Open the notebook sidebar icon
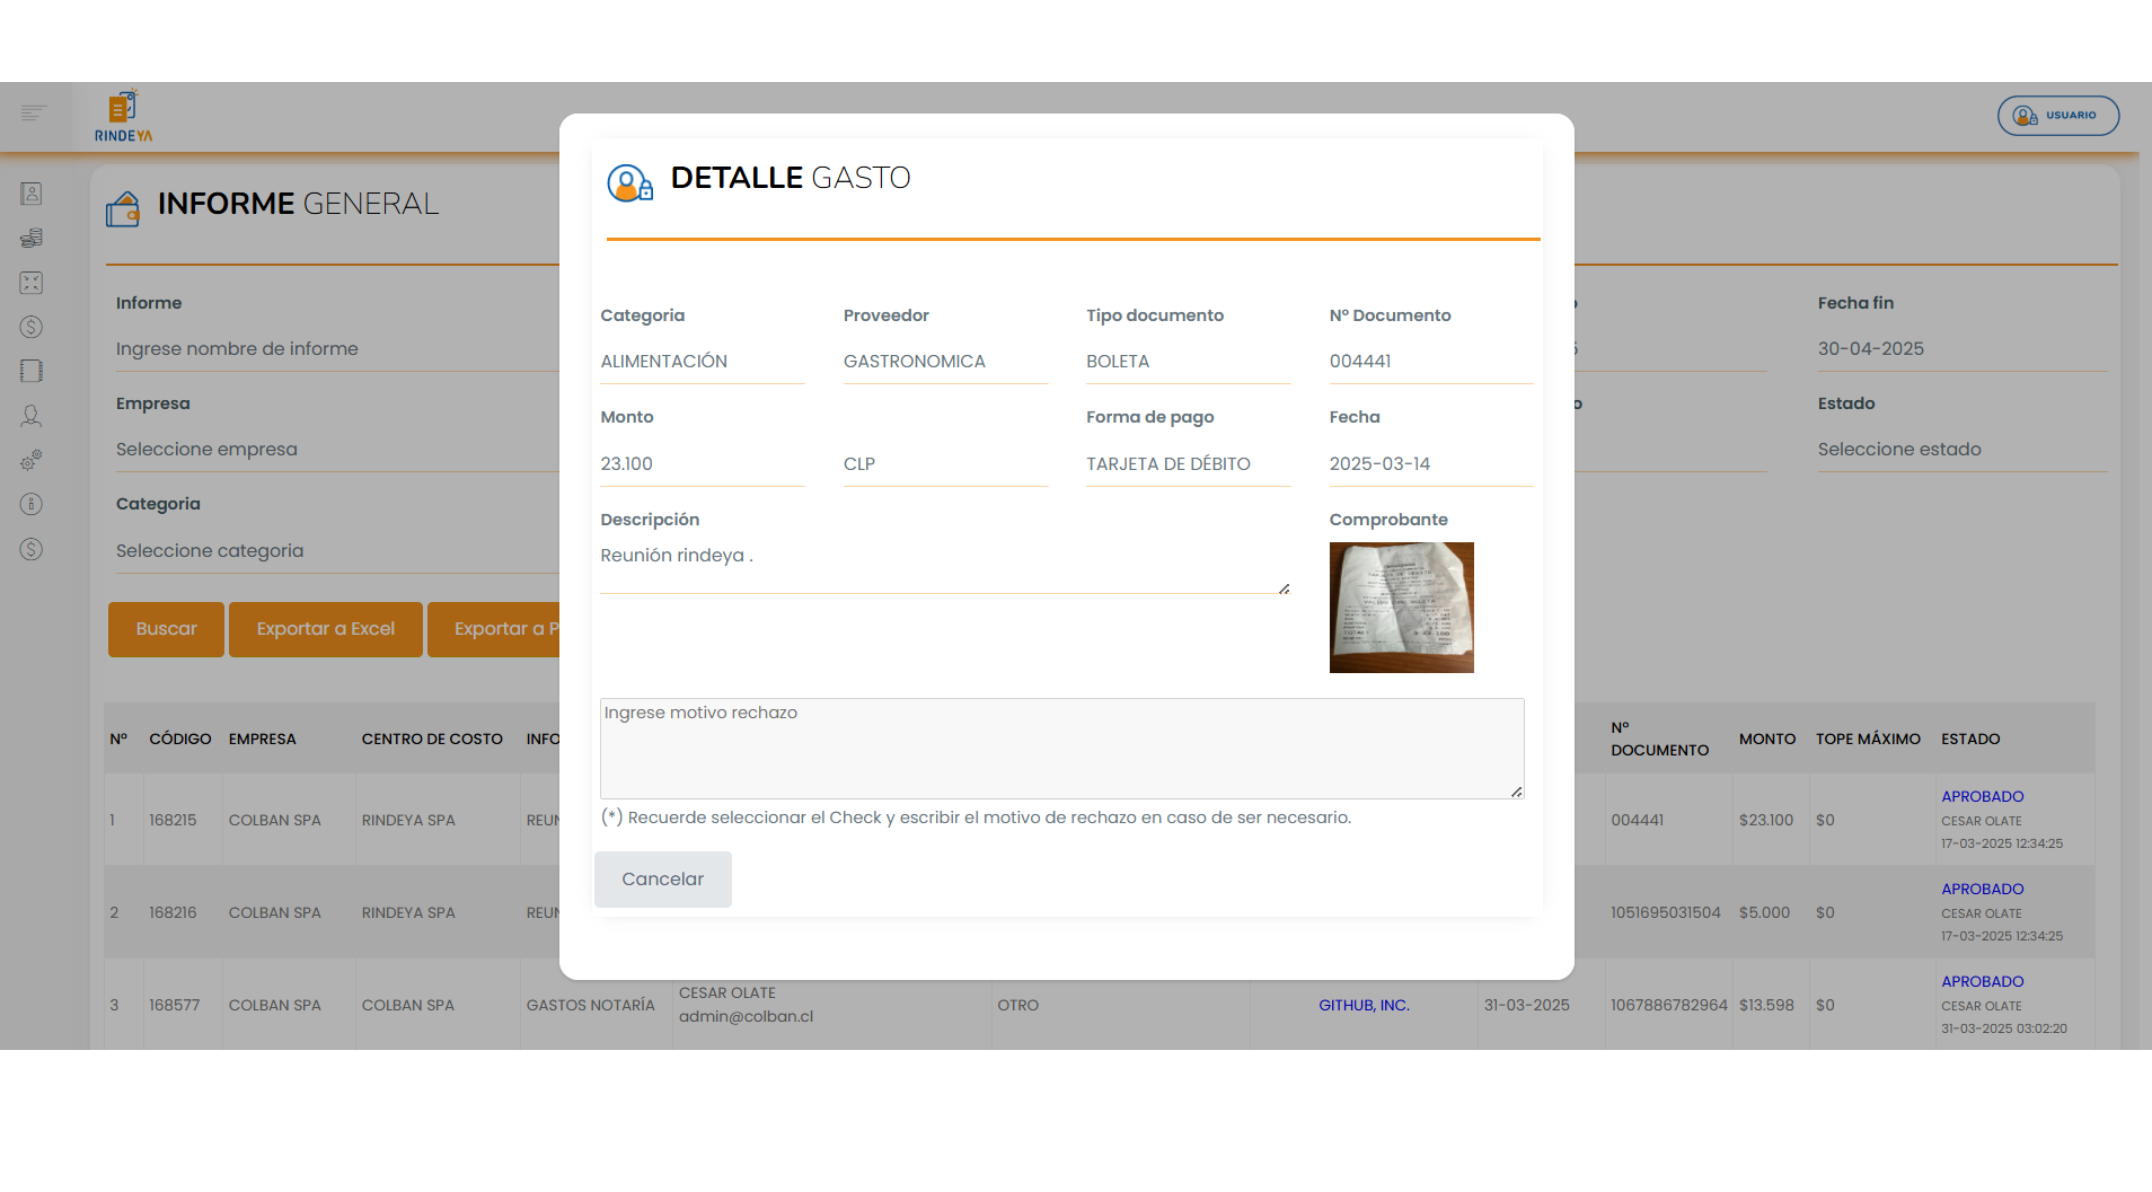The image size is (2152, 1192). 31,371
